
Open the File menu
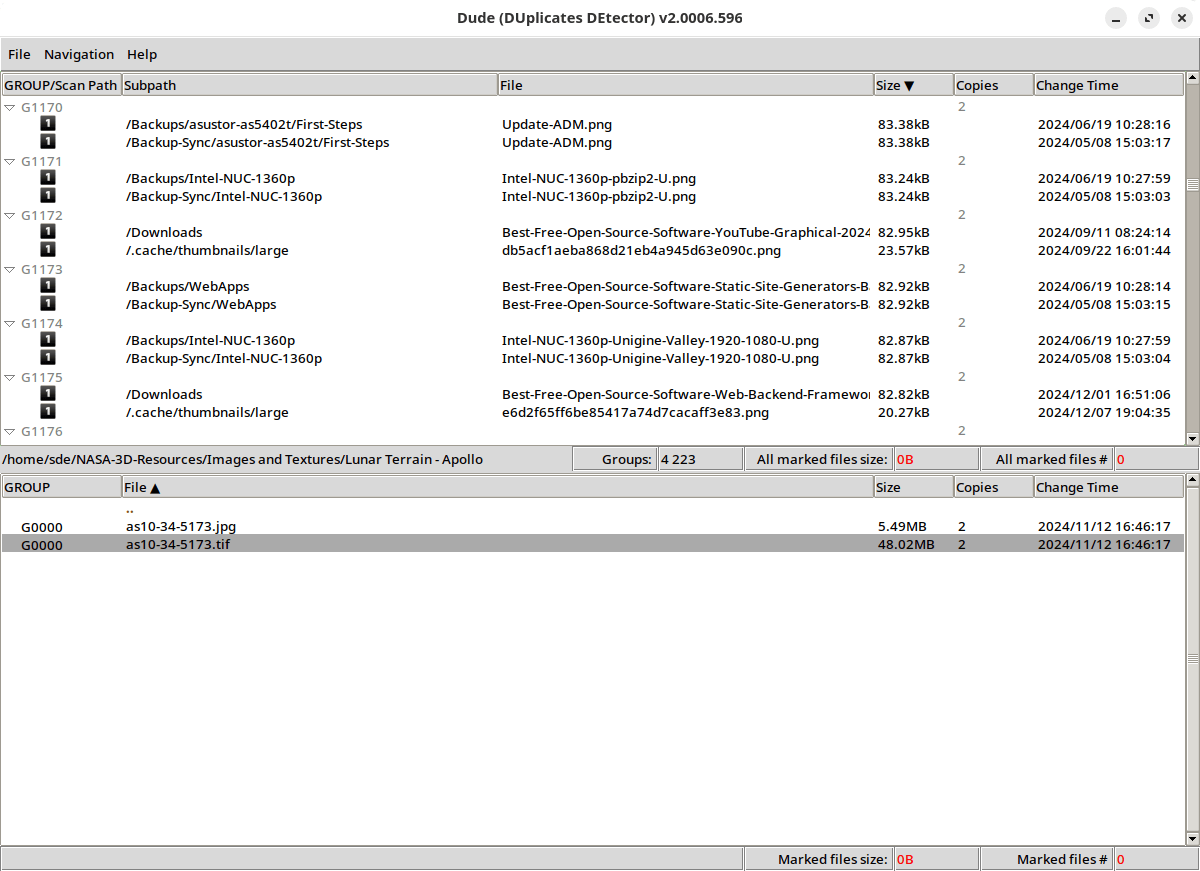click(x=19, y=54)
